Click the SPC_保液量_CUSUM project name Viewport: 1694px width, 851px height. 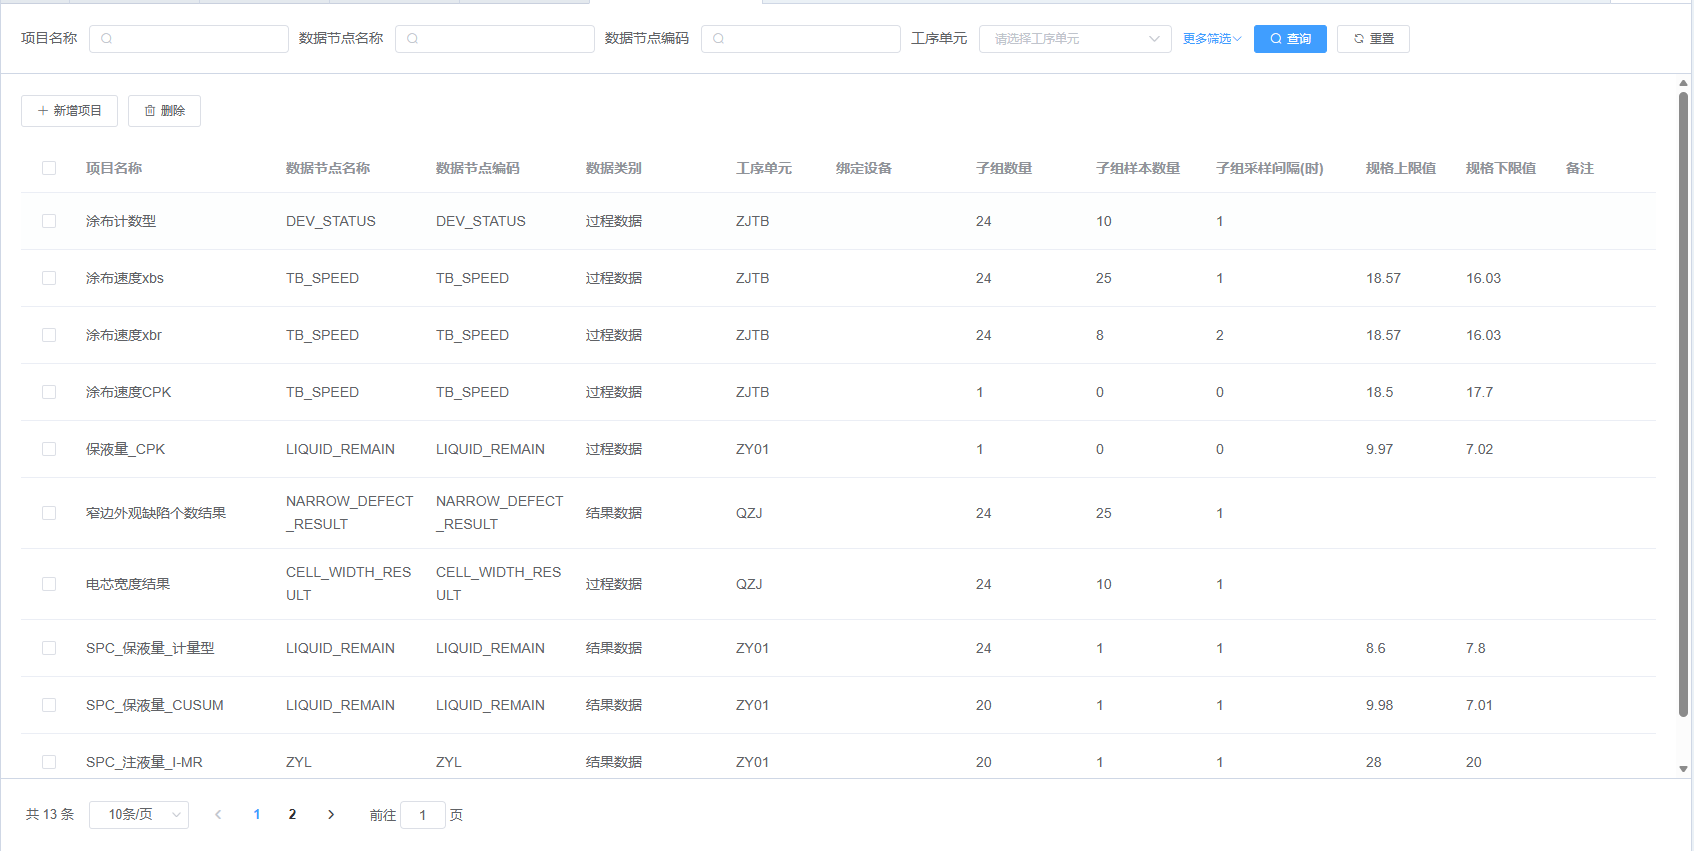(155, 705)
